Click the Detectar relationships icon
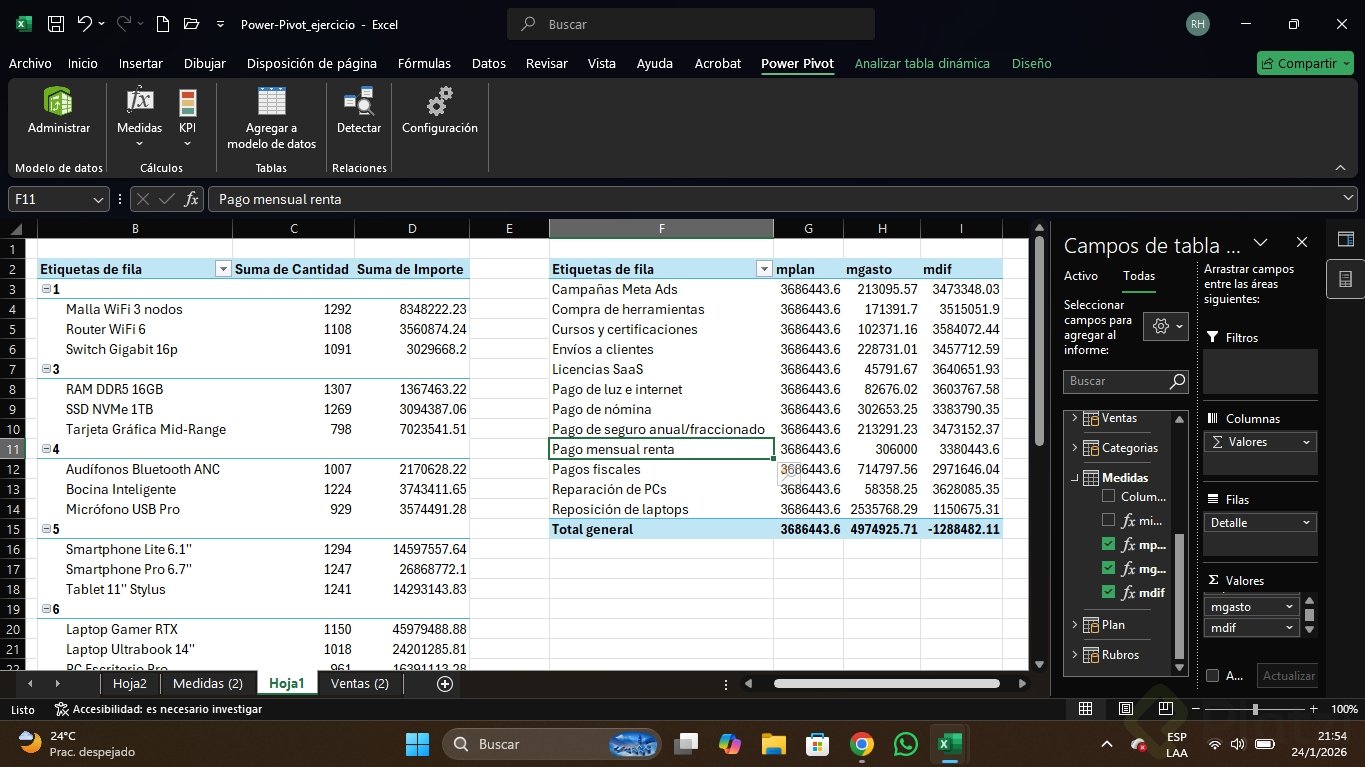Screen dimensions: 1365x767 coord(358,111)
